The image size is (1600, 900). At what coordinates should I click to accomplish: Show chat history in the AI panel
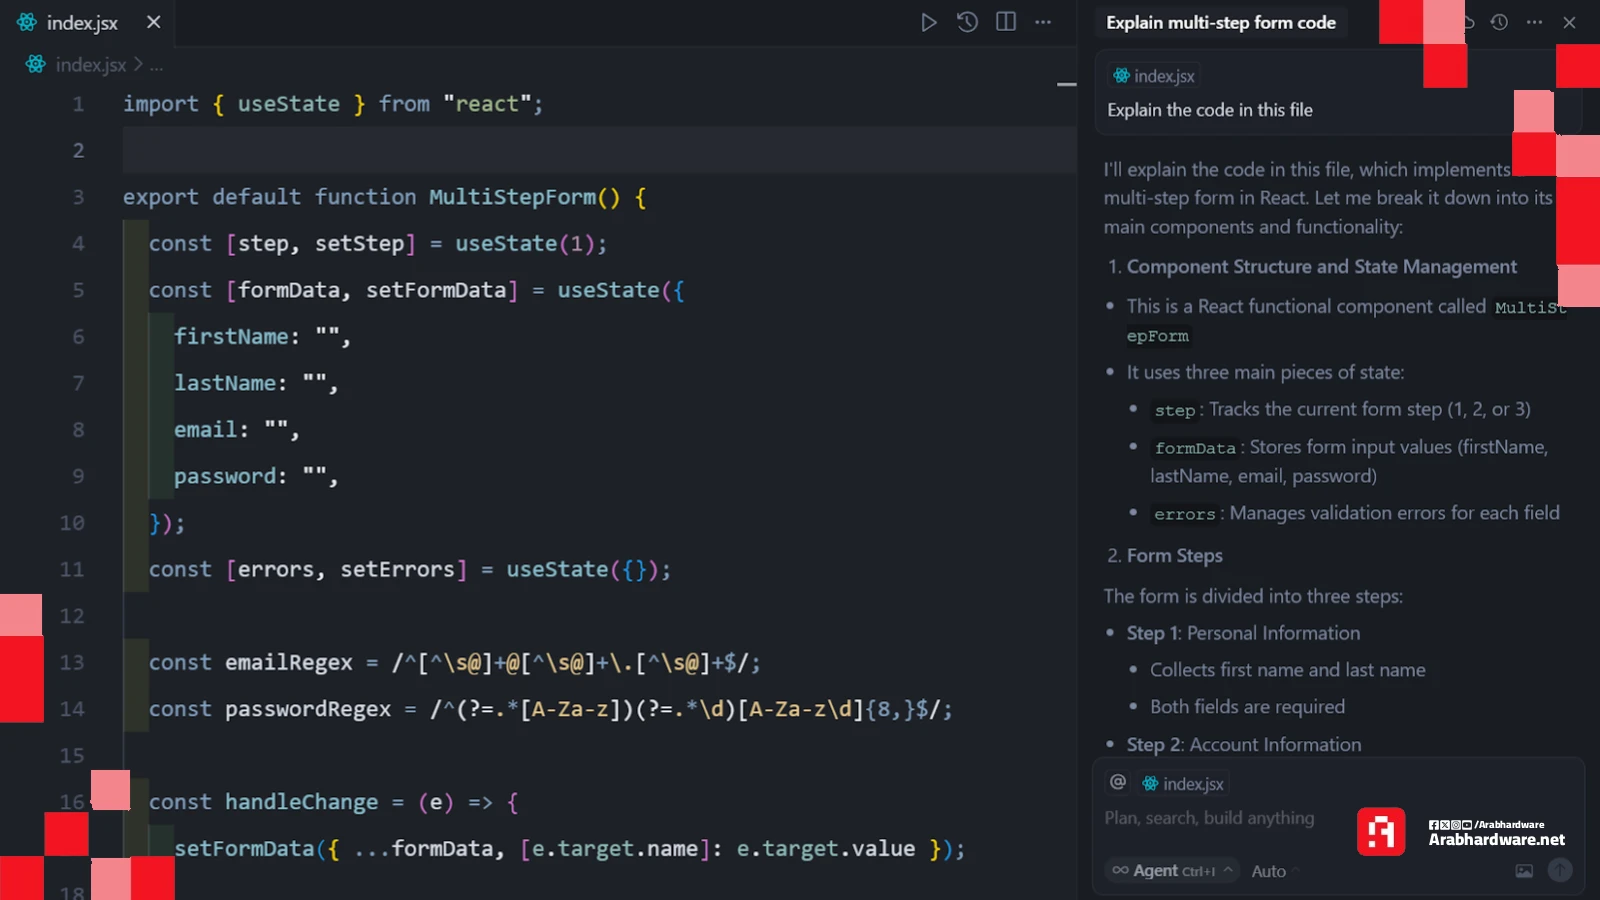tap(1499, 22)
